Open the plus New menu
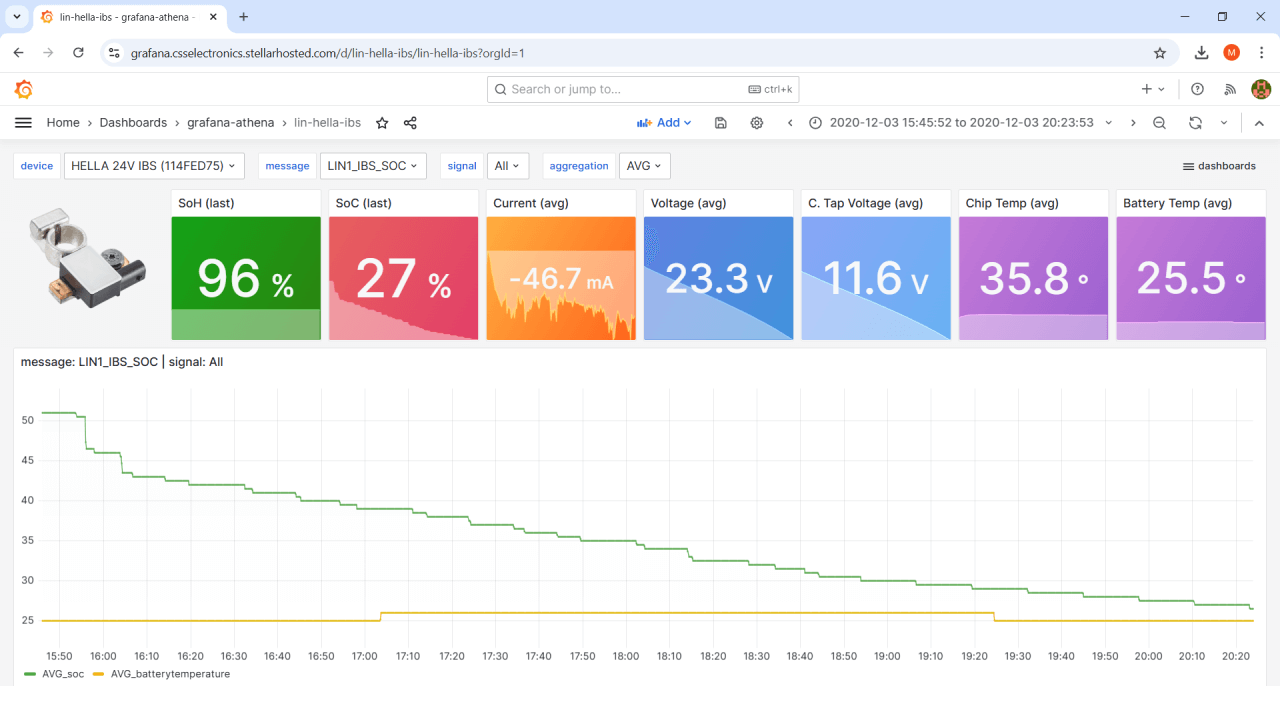The image size is (1280, 720). click(x=1153, y=89)
